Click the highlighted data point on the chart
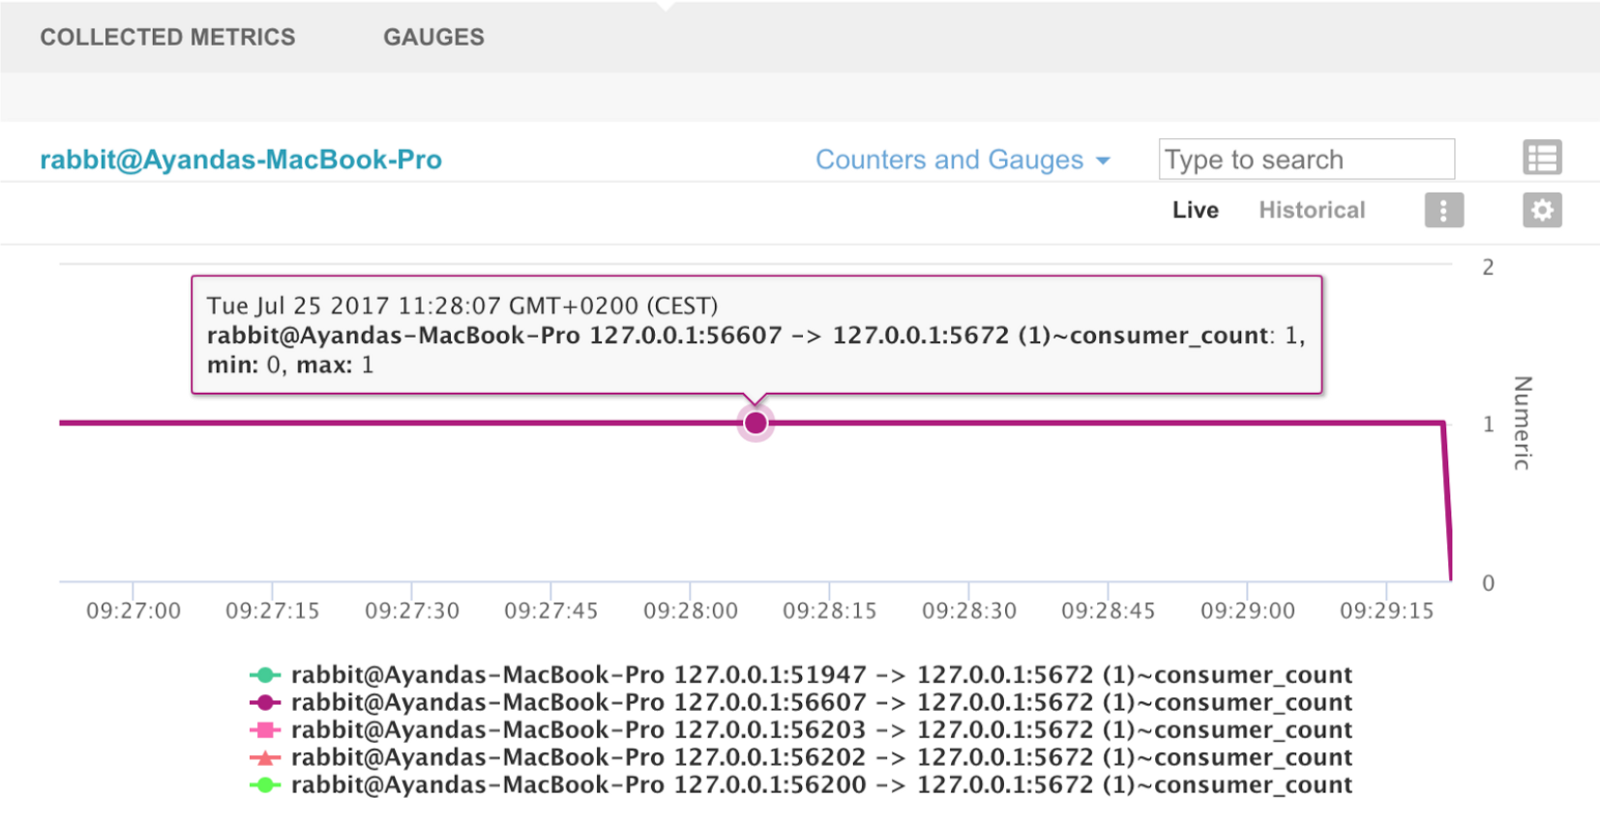This screenshot has width=1600, height=822. point(756,423)
